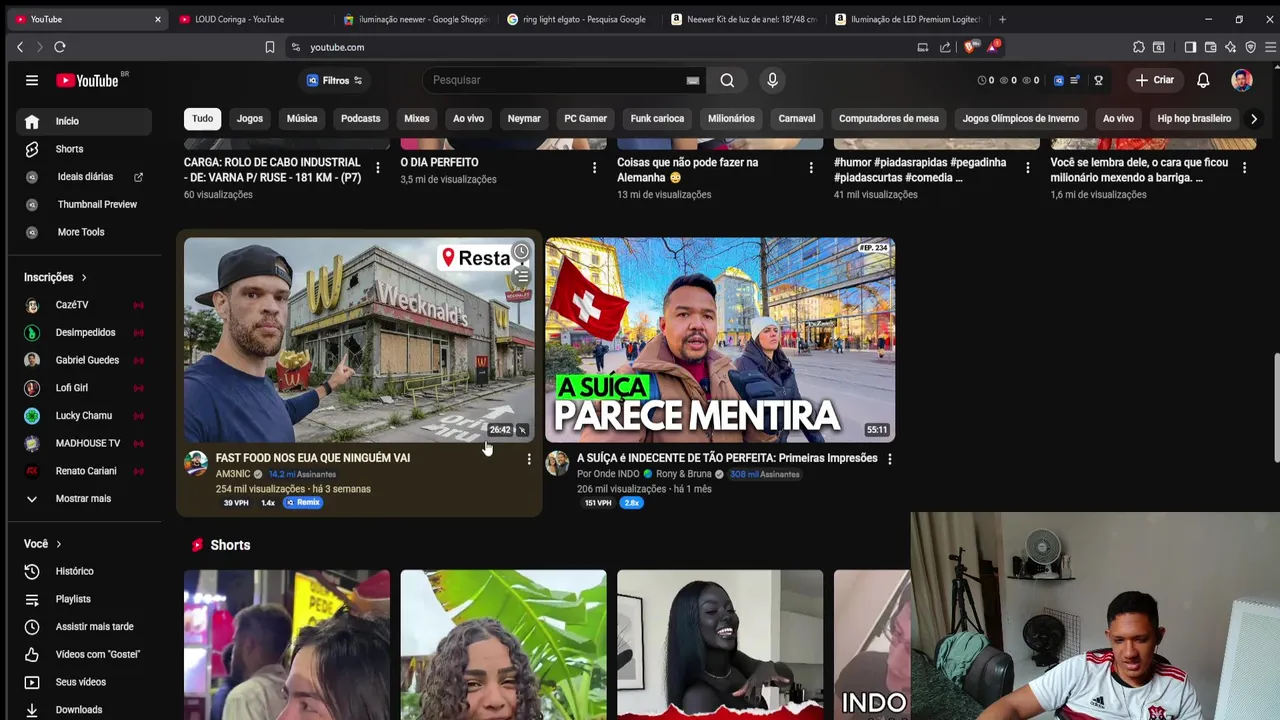1280x720 pixels.
Task: Go back with the browser back arrow
Action: pyautogui.click(x=20, y=47)
